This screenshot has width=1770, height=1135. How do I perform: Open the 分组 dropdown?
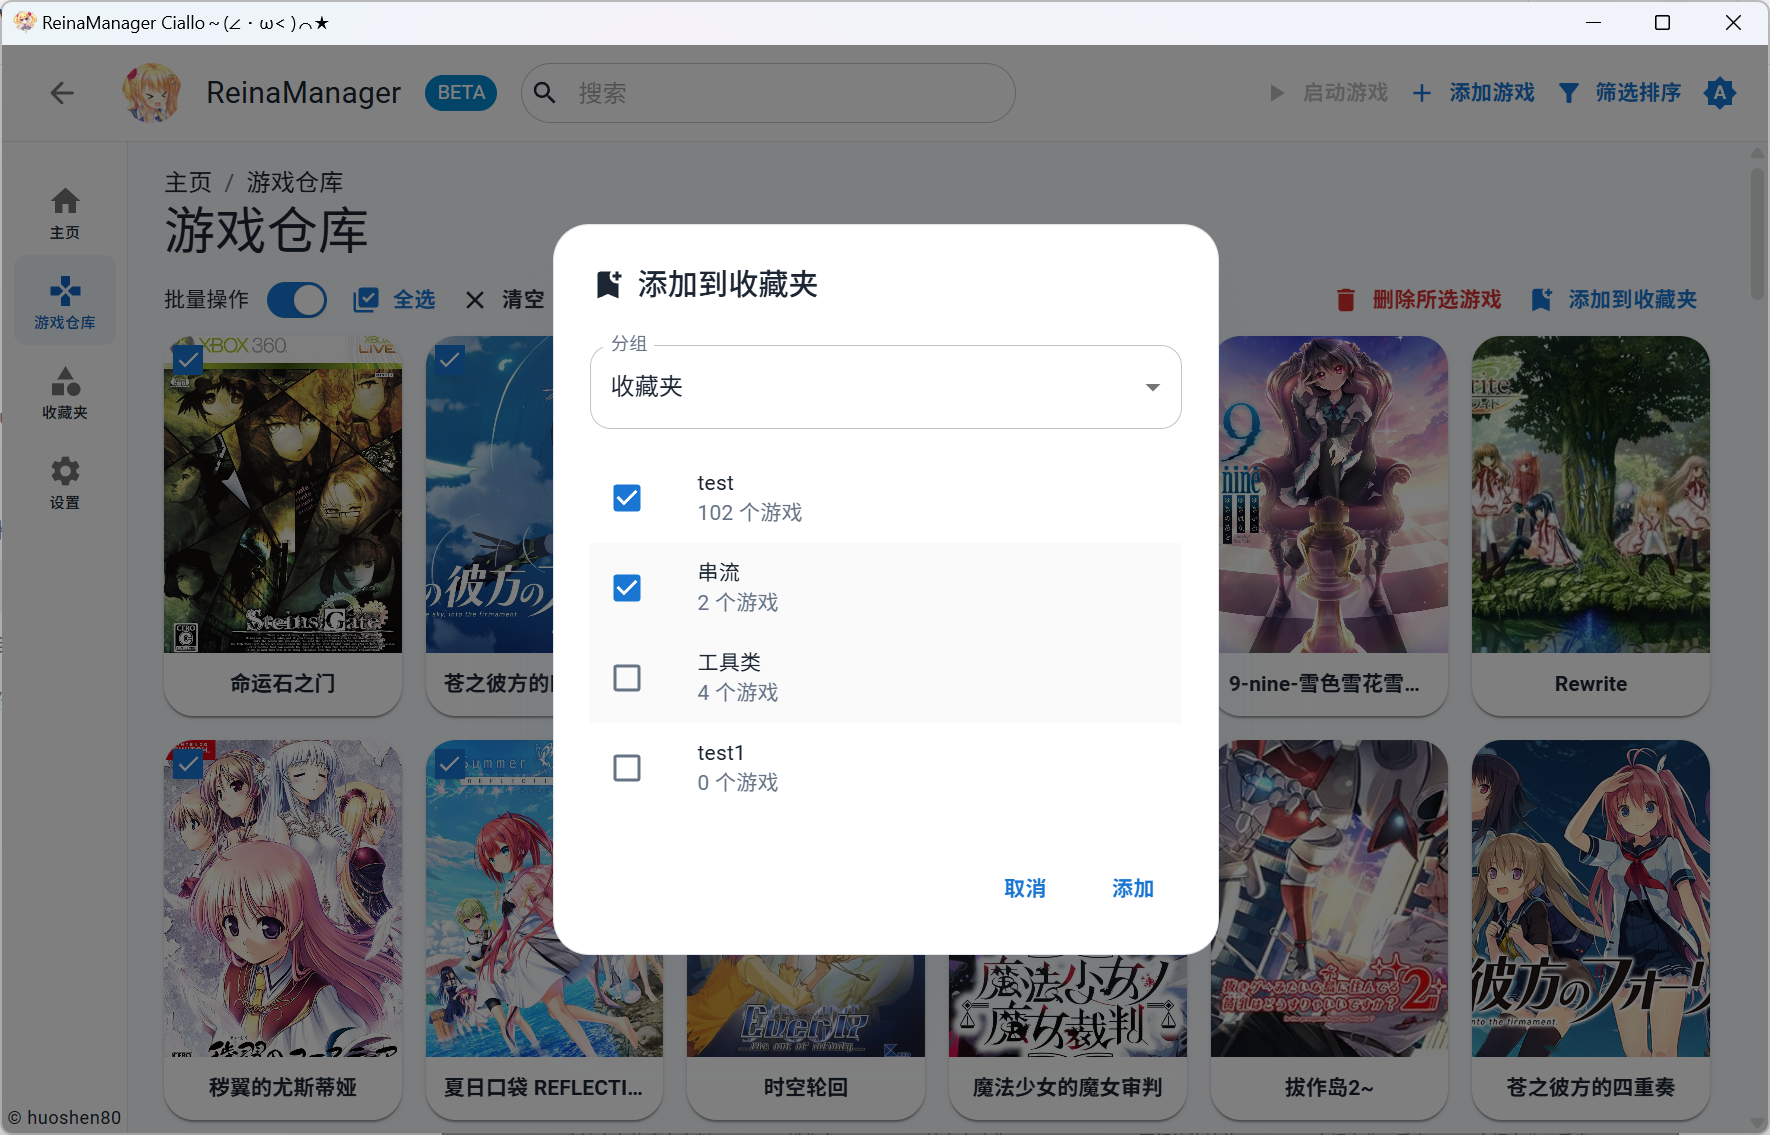(886, 387)
